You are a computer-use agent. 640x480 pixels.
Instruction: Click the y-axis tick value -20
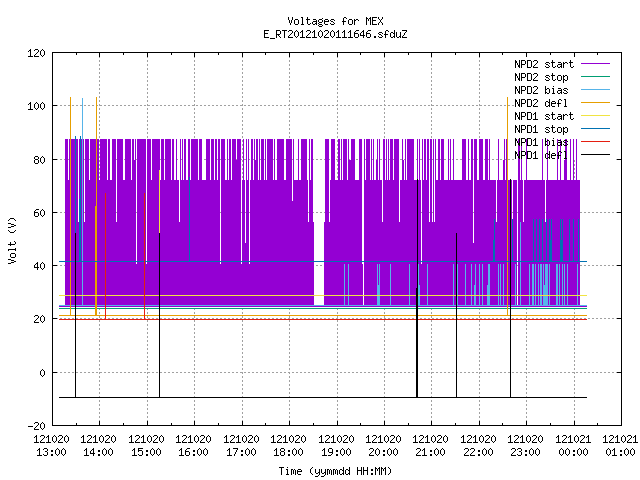point(36,426)
